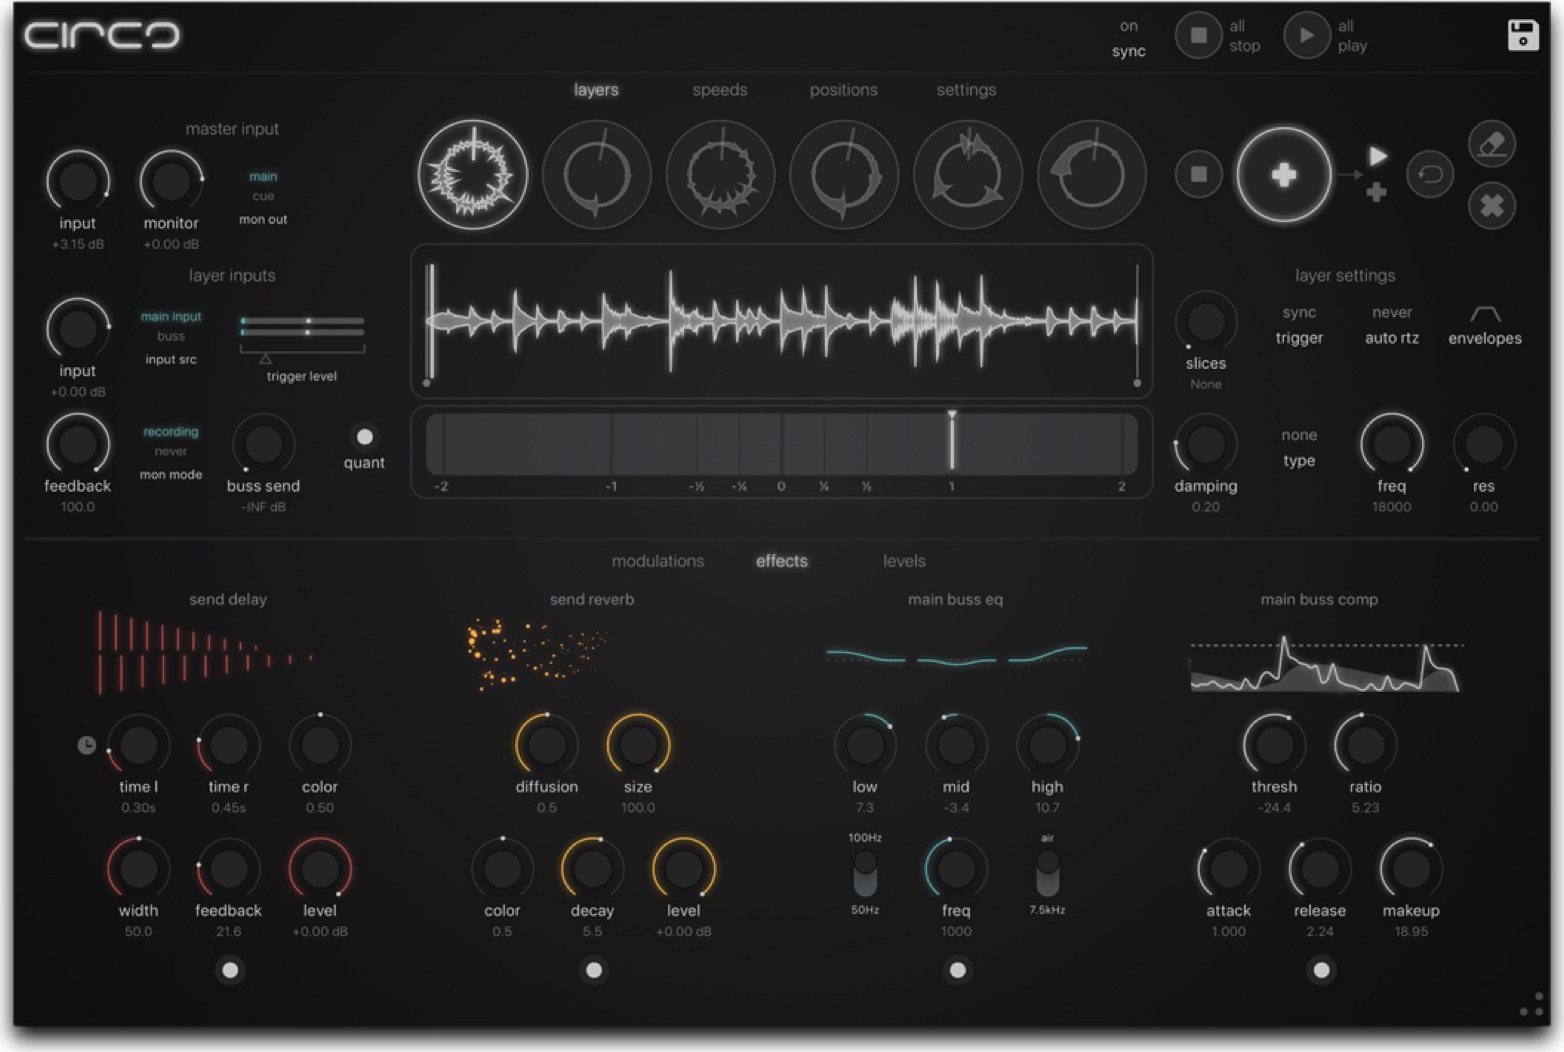Select the fifth layer circle
Image resolution: width=1564 pixels, height=1052 pixels.
[x=968, y=175]
